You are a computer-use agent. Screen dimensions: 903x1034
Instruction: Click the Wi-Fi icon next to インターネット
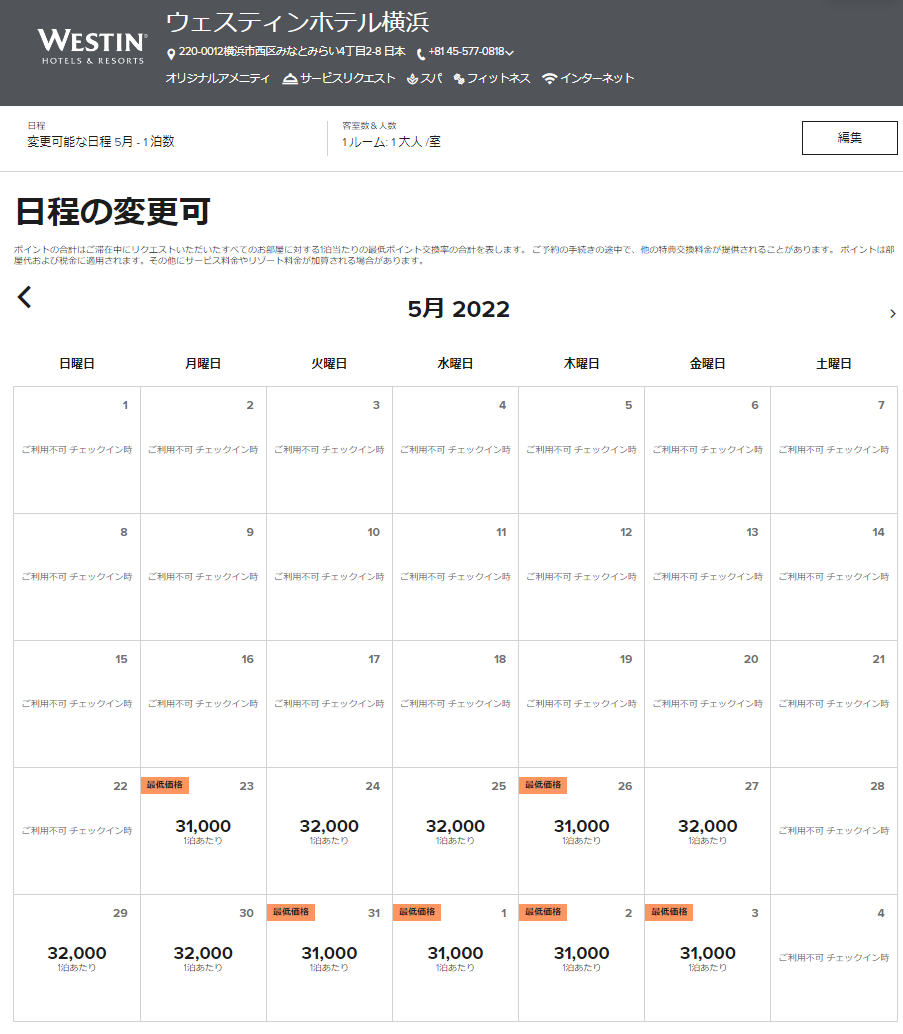coord(549,79)
